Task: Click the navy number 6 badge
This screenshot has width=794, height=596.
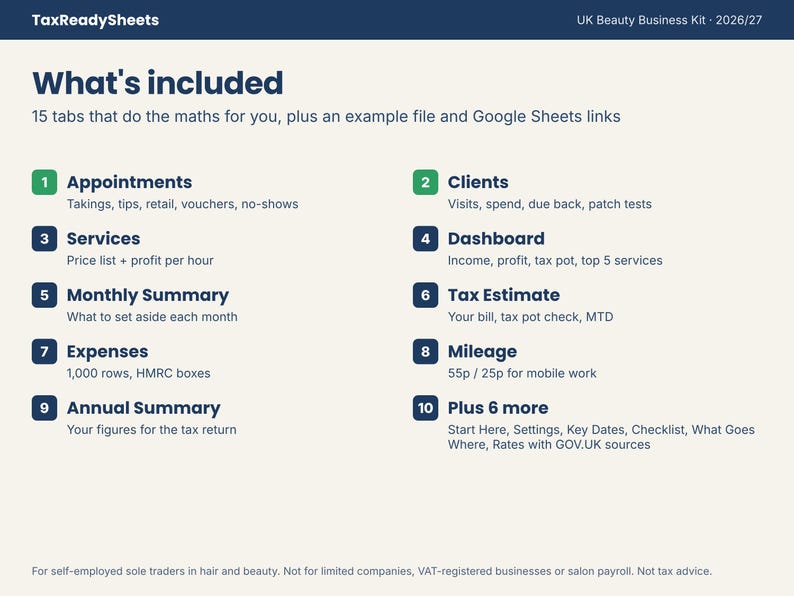Action: [425, 295]
